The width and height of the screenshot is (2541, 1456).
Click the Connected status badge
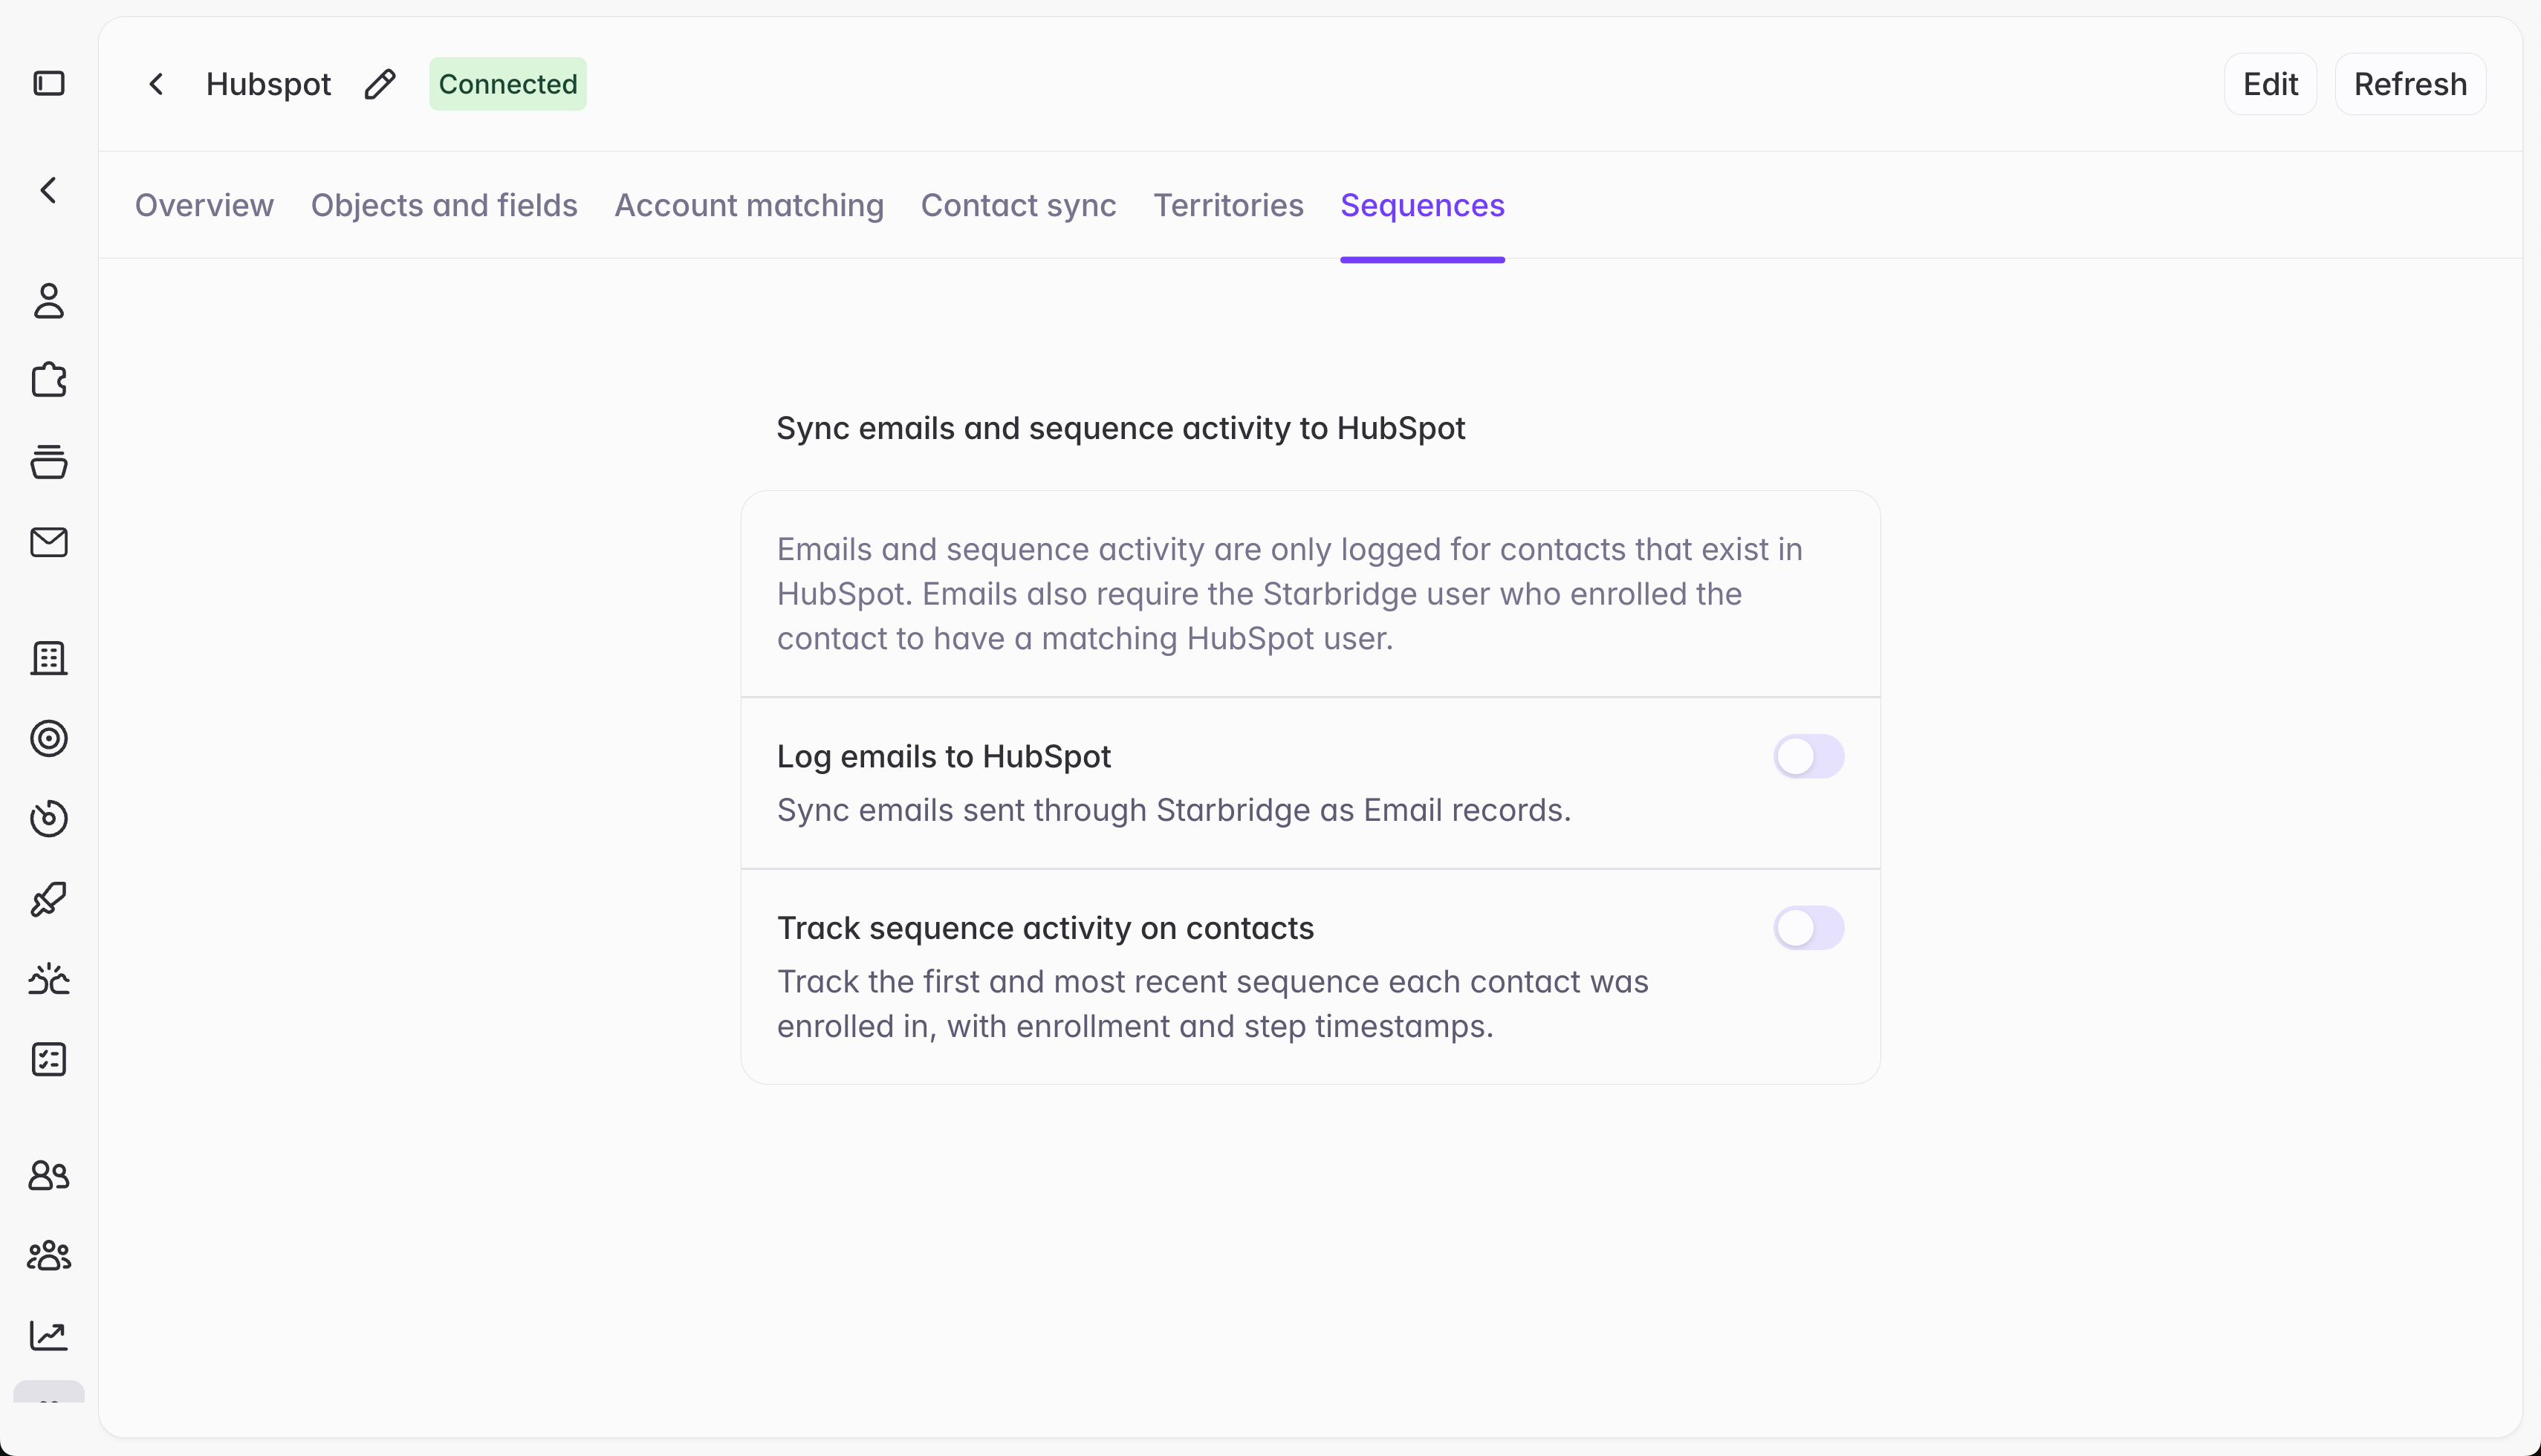[508, 84]
